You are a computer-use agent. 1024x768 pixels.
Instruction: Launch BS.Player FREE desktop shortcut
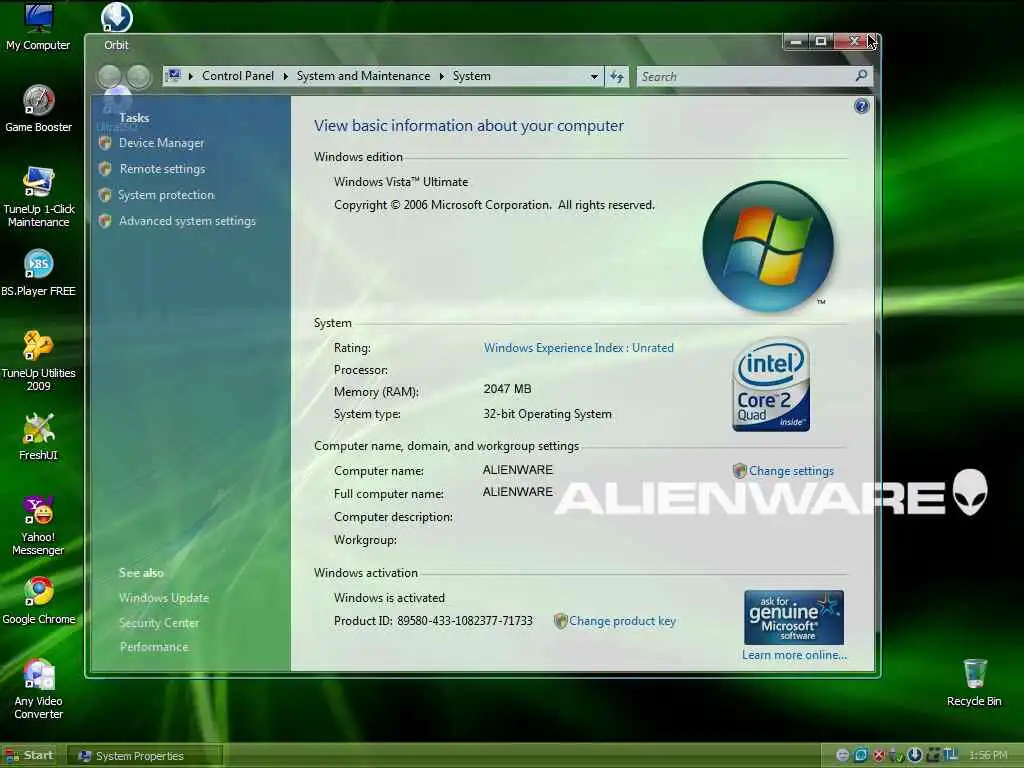pos(38,273)
